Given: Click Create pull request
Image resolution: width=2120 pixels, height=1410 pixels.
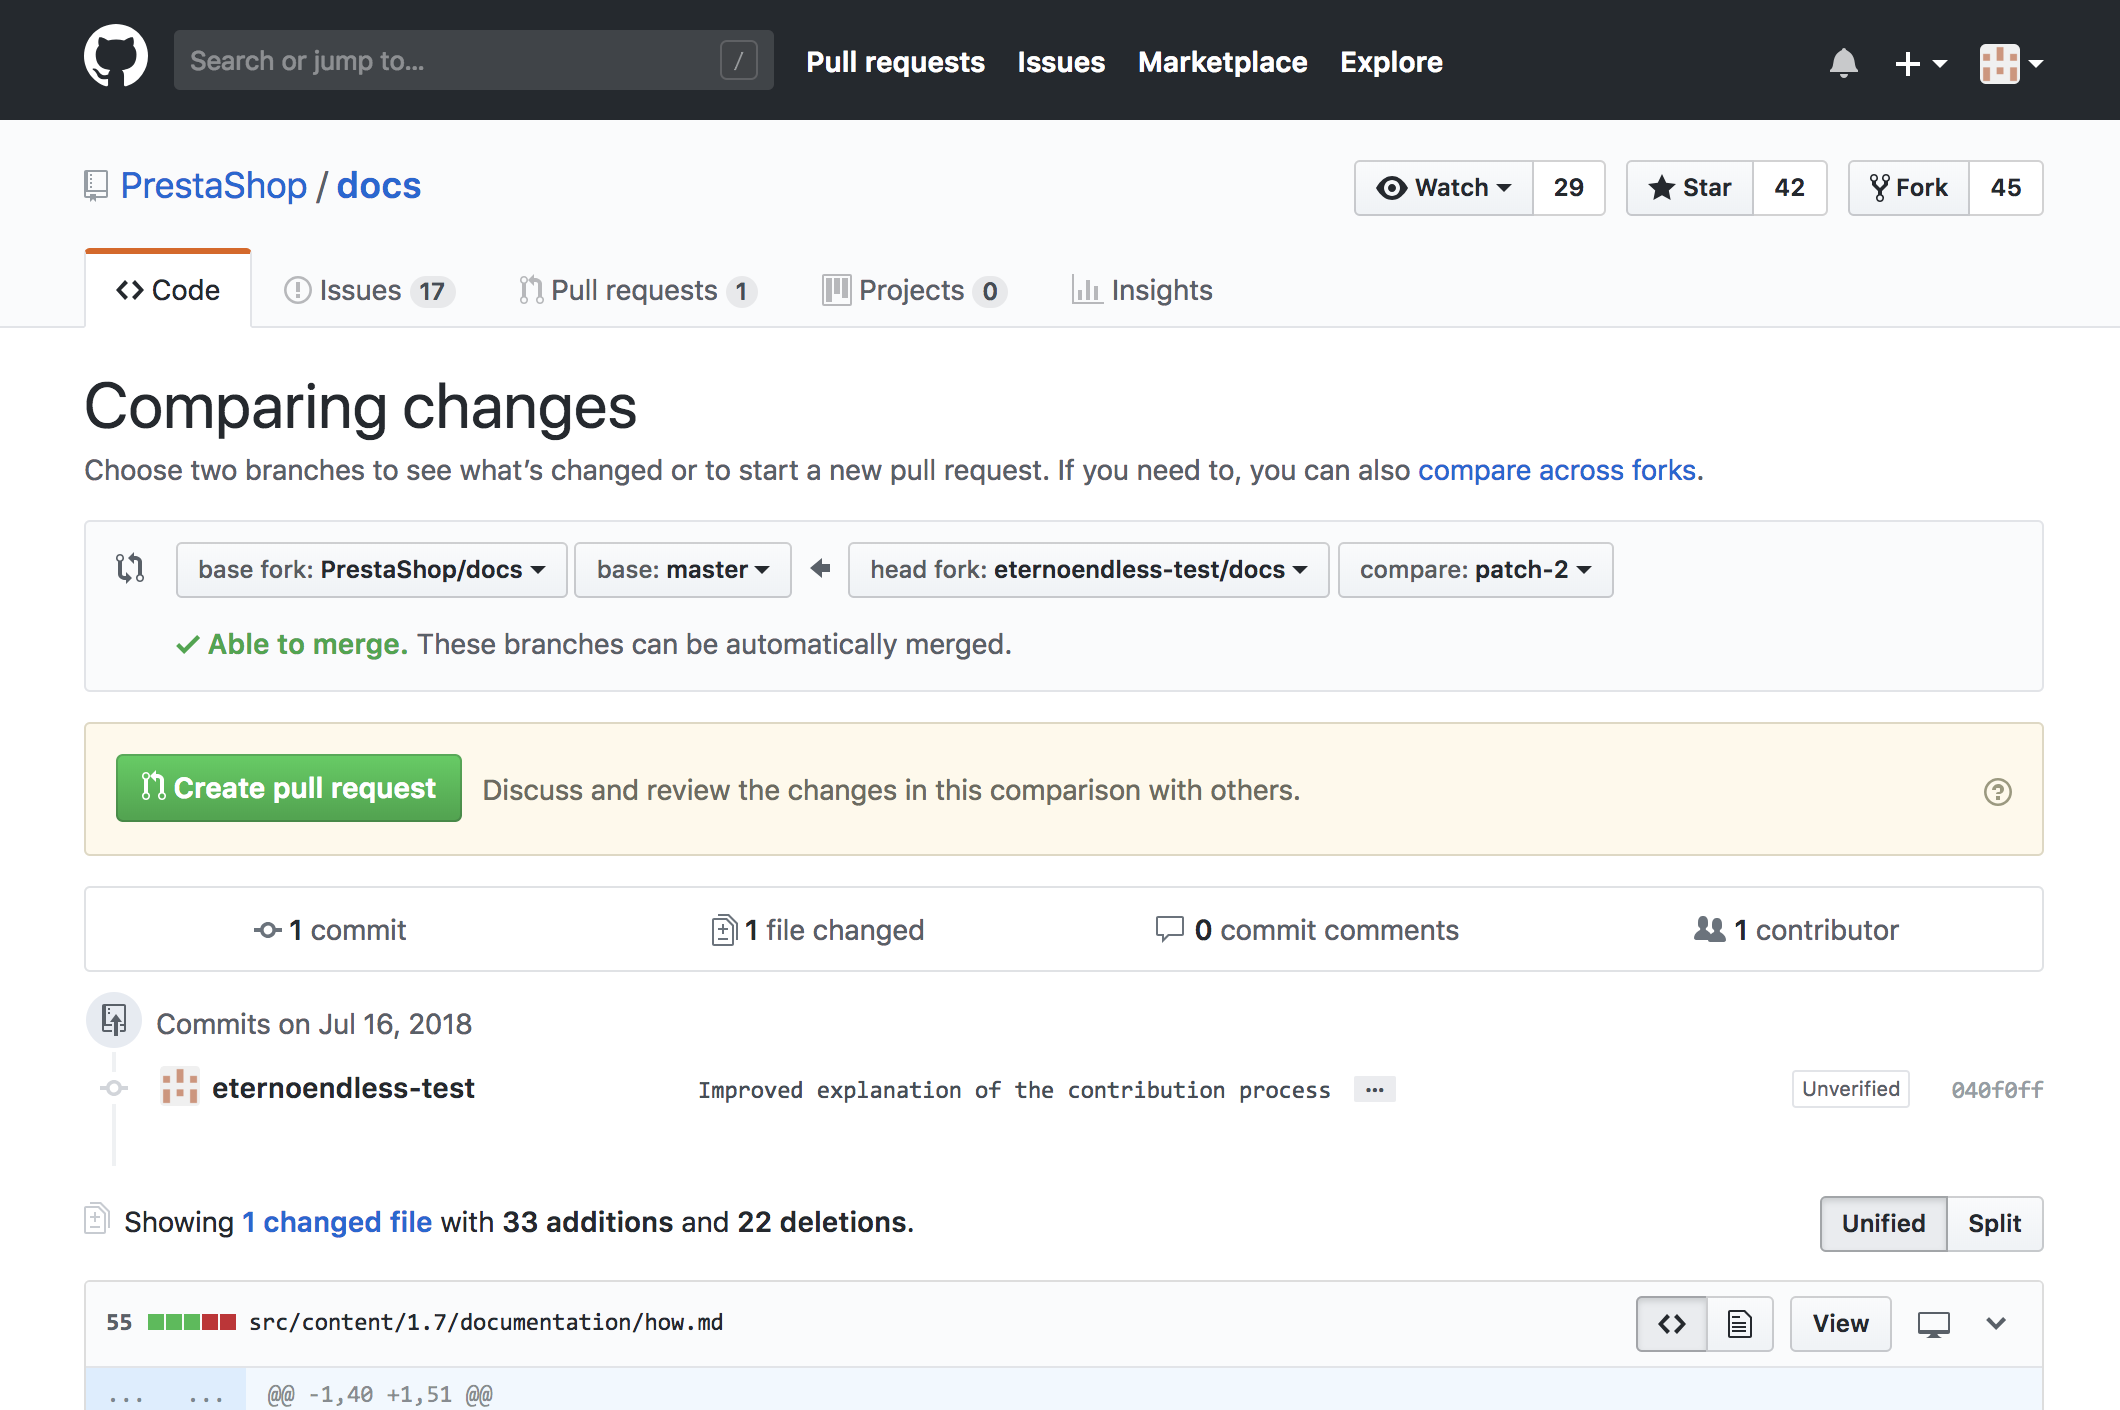Looking at the screenshot, I should pos(289,788).
